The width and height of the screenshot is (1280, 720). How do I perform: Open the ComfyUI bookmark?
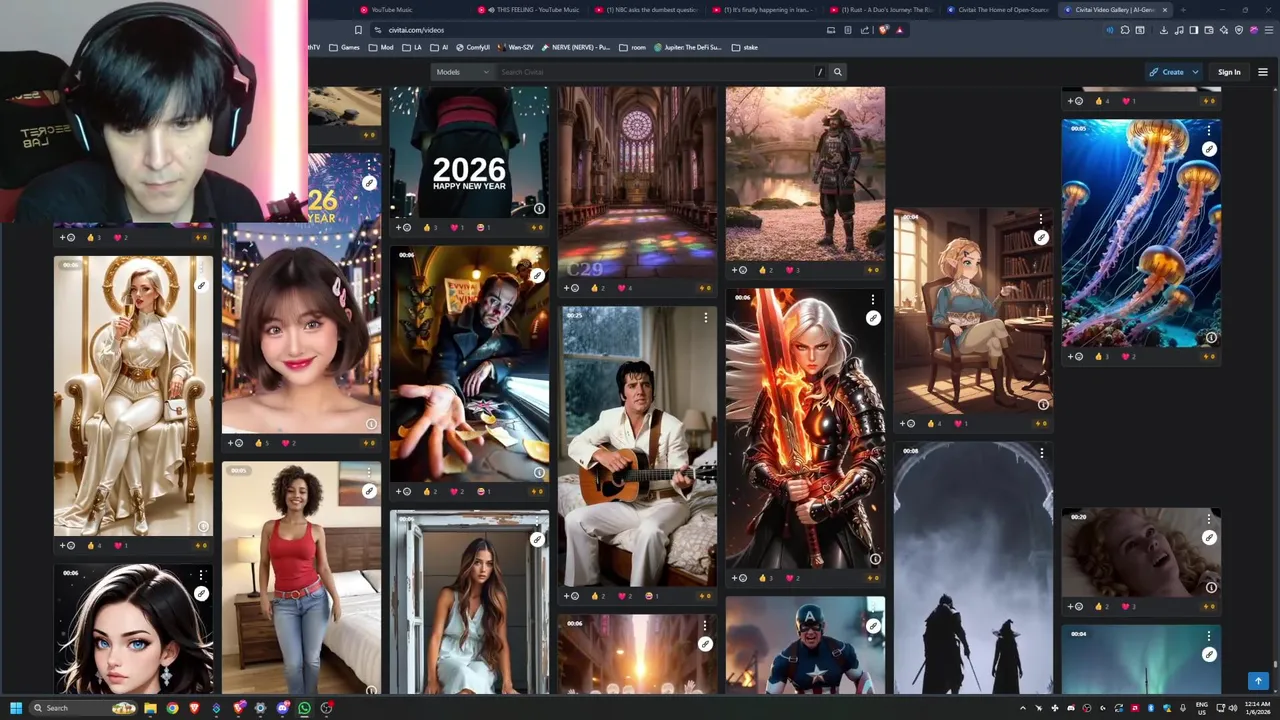coord(473,47)
